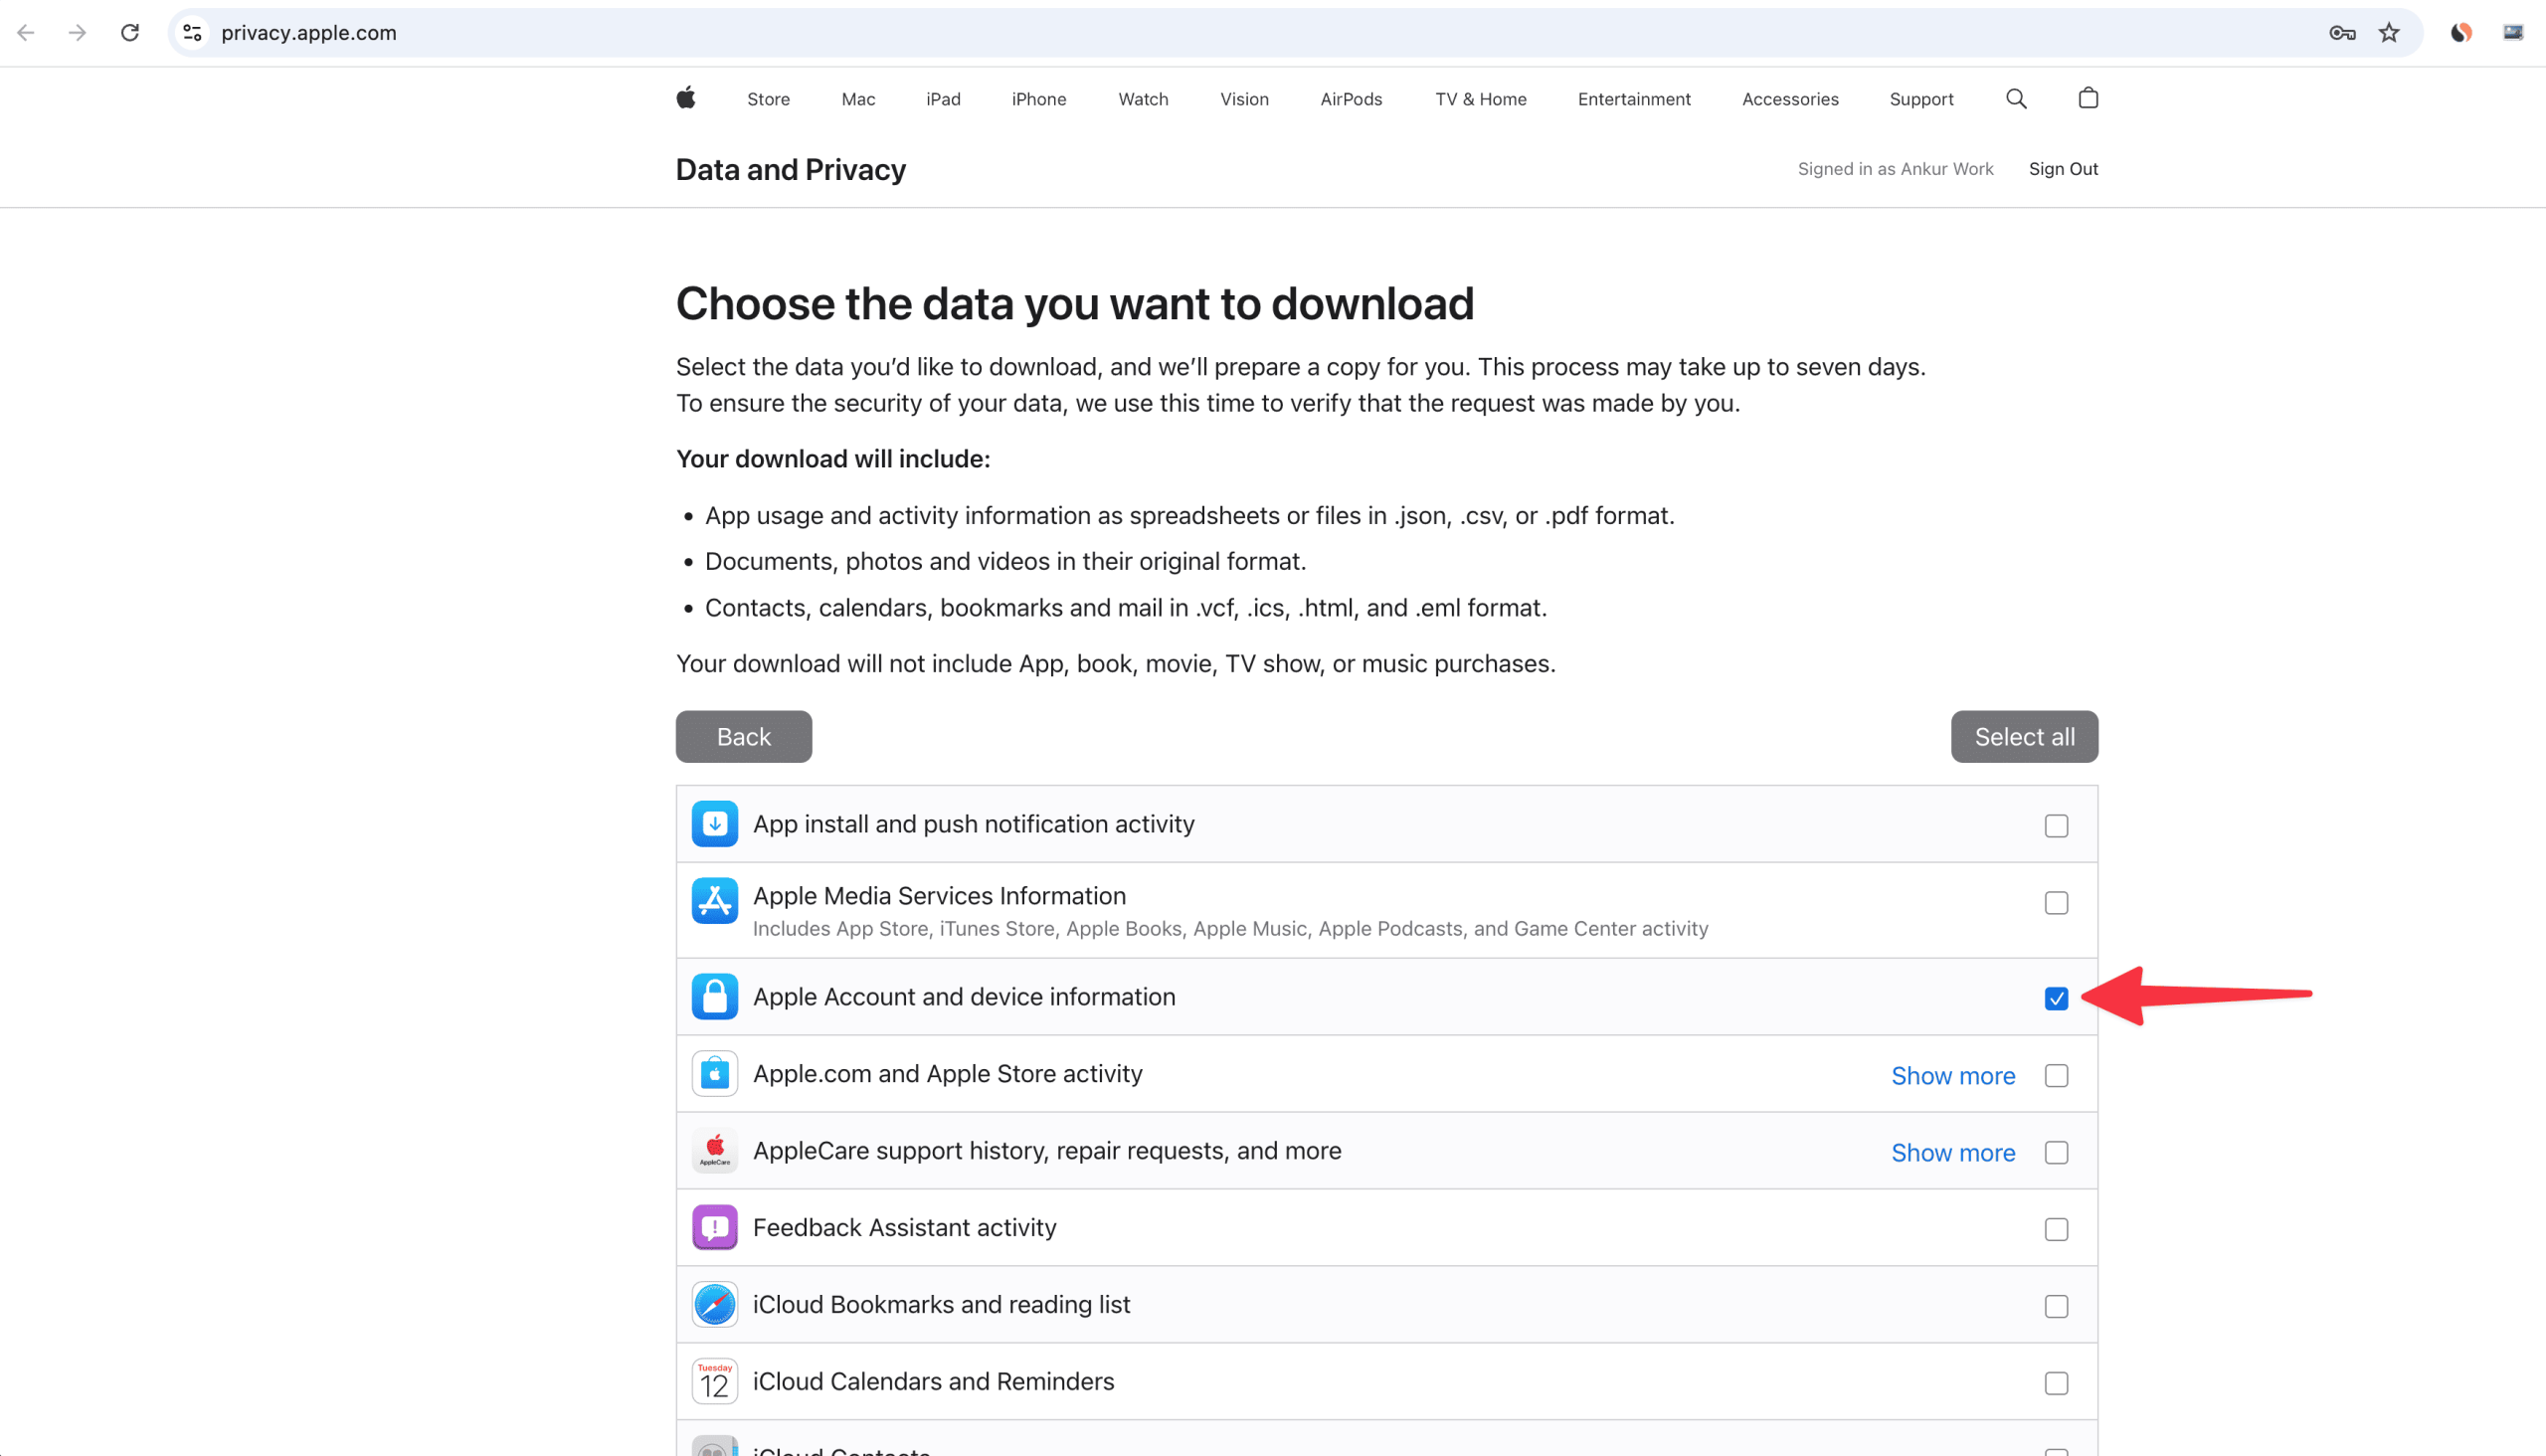Expand Show more for Apple.com and Apple Store activity
The height and width of the screenshot is (1456, 2546).
pyautogui.click(x=1953, y=1075)
